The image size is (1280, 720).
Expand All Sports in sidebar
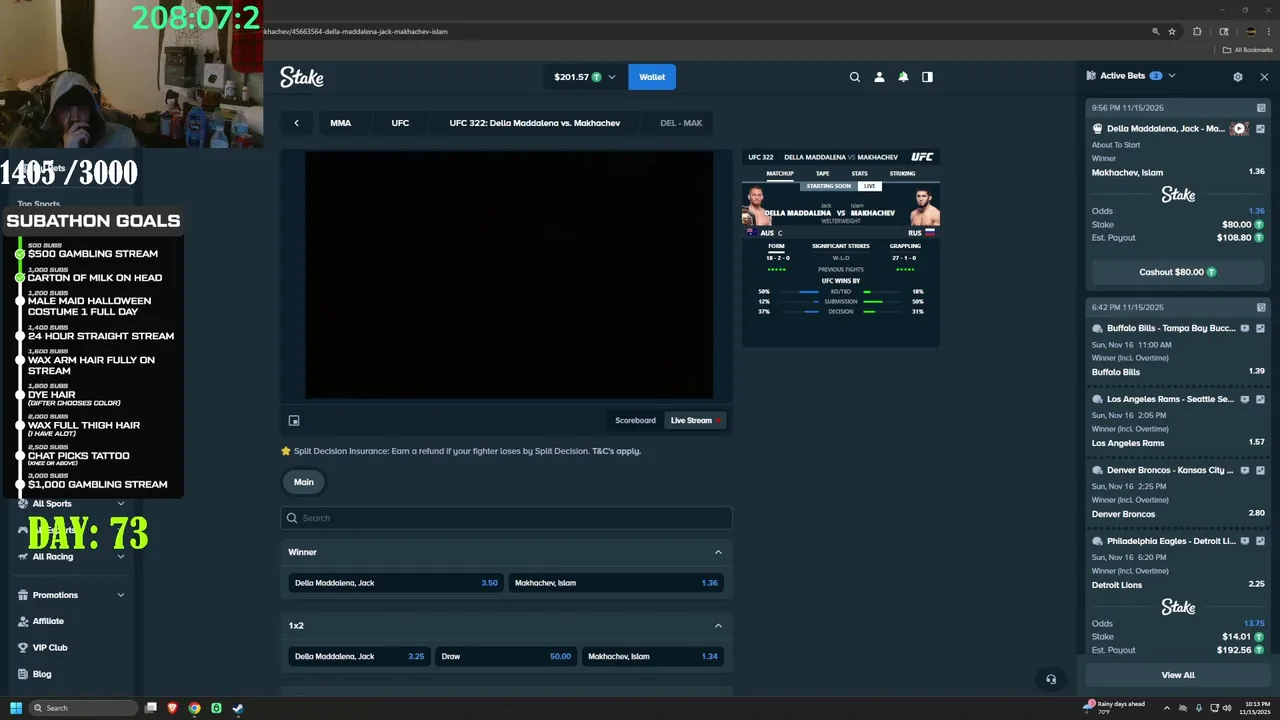pyautogui.click(x=121, y=504)
